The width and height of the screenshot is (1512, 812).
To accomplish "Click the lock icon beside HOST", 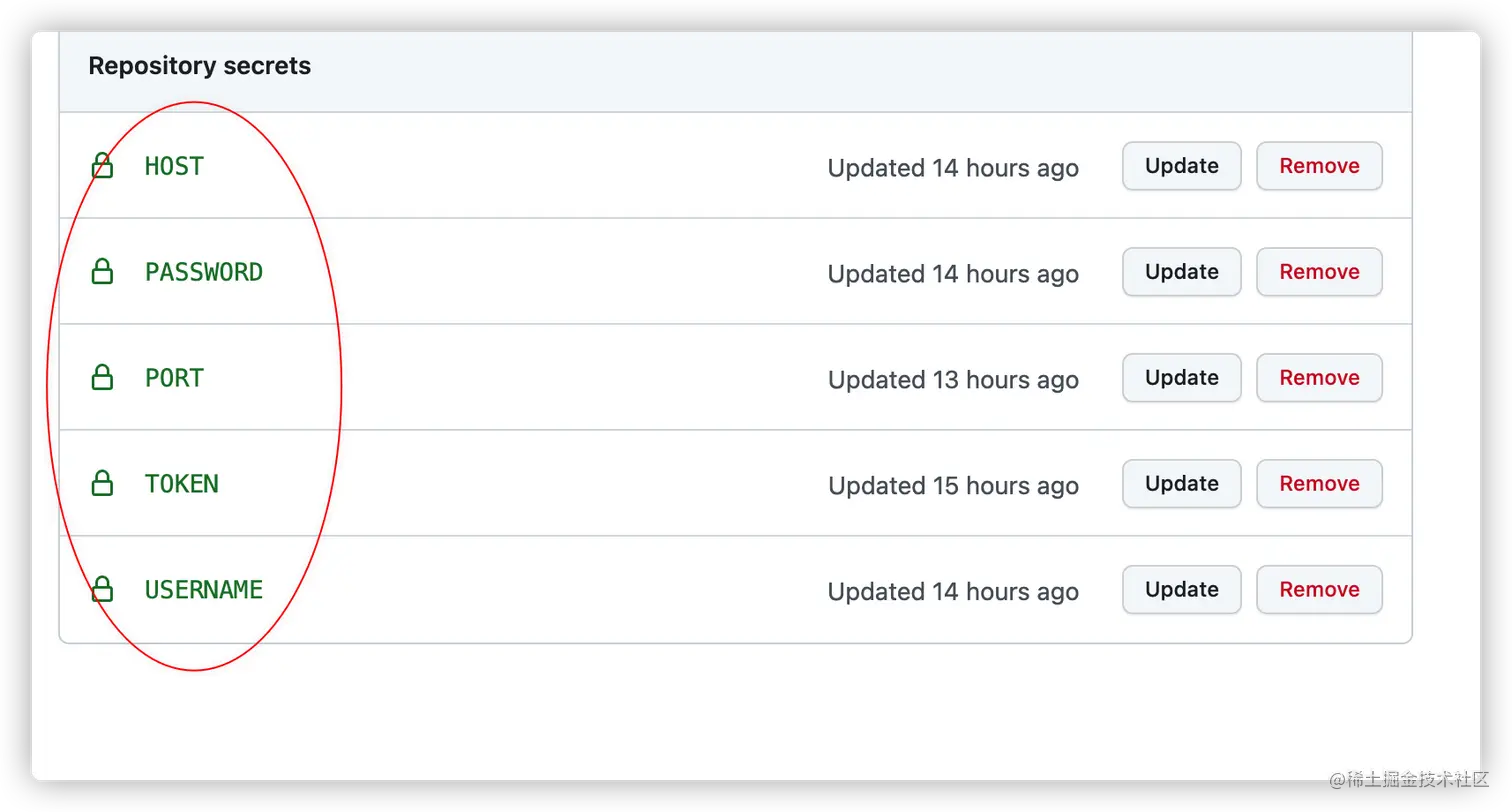I will (102, 166).
